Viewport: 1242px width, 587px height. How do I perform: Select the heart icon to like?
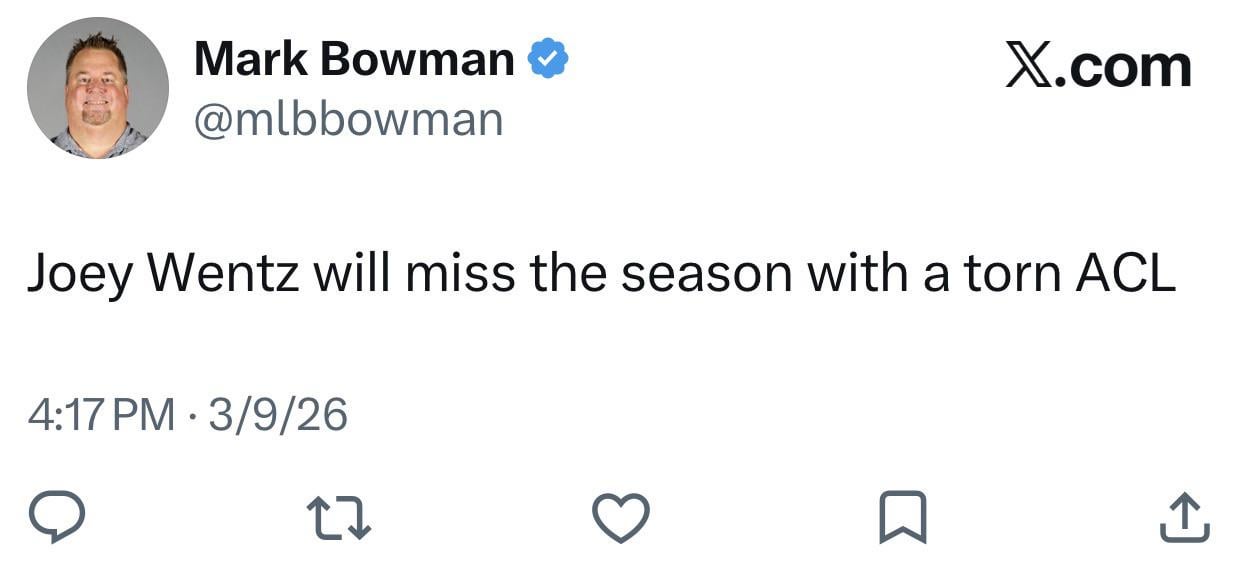(621, 517)
